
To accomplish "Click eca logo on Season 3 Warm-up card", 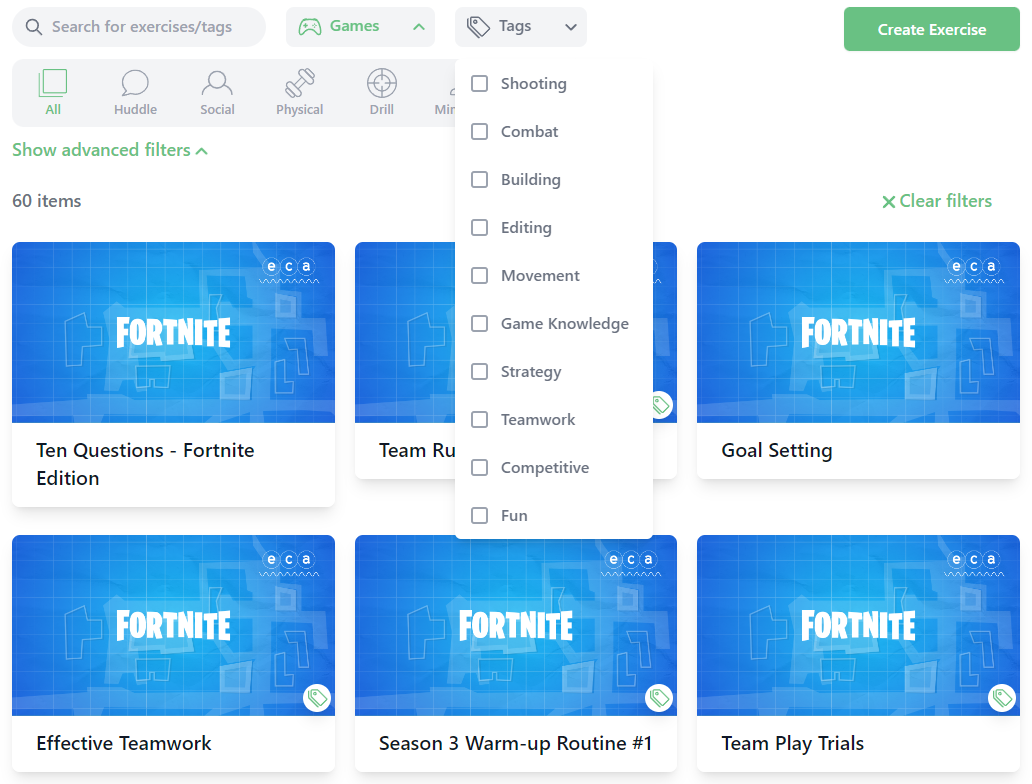I will (x=632, y=563).
